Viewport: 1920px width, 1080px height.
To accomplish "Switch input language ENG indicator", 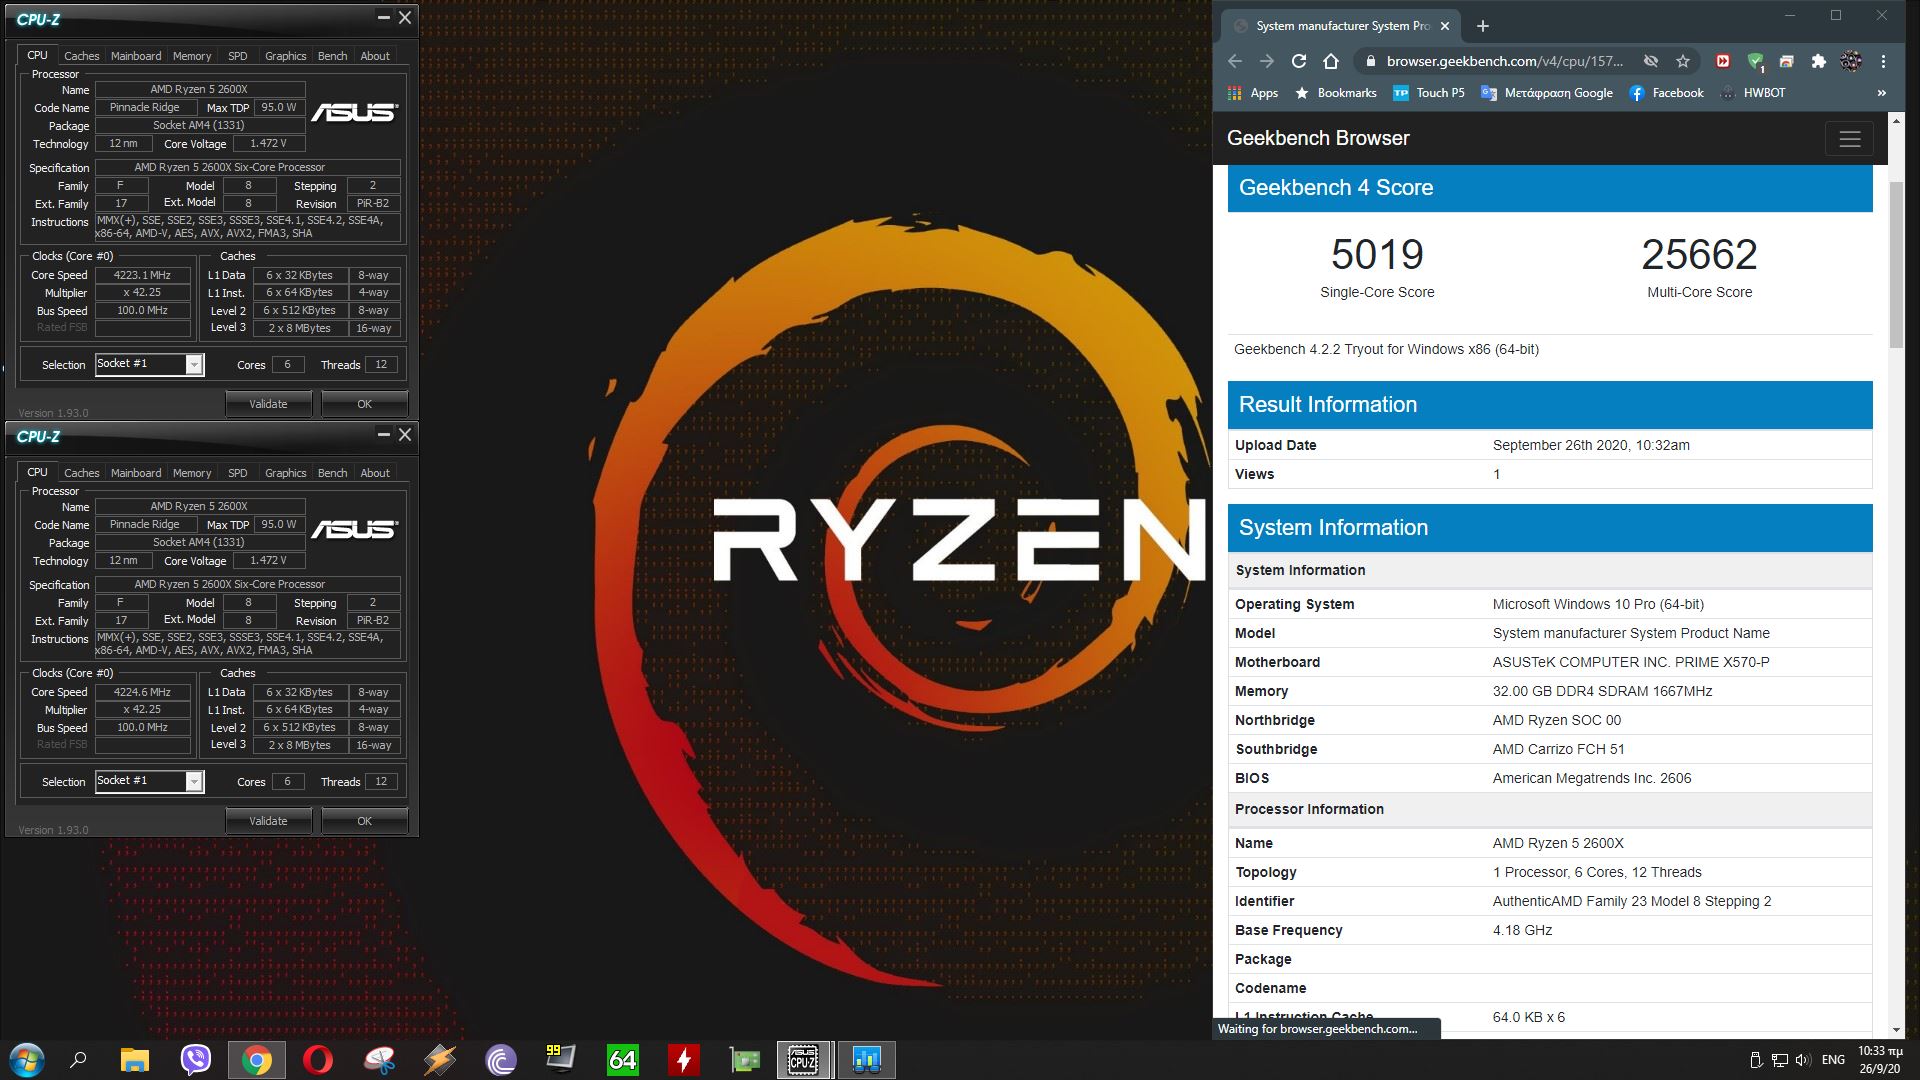I will pos(1833,1060).
